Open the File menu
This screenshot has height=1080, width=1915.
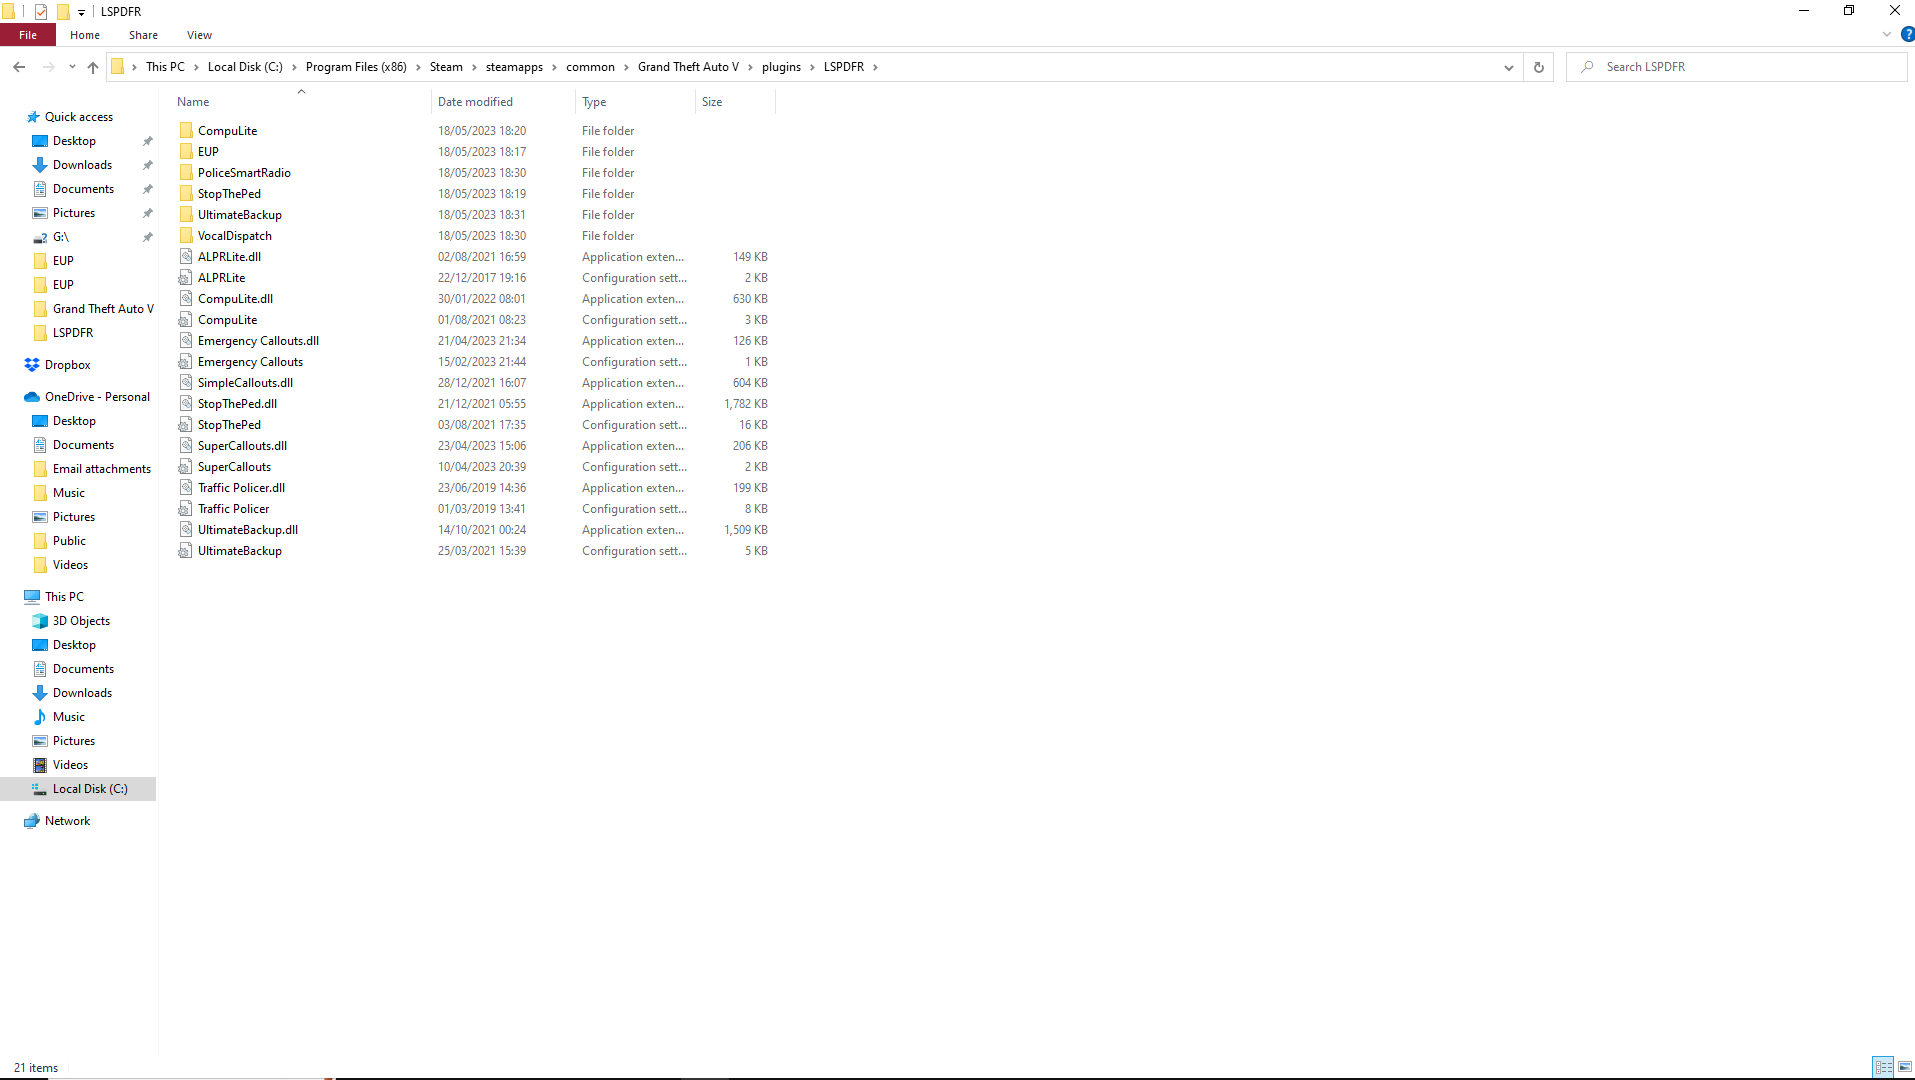click(28, 35)
